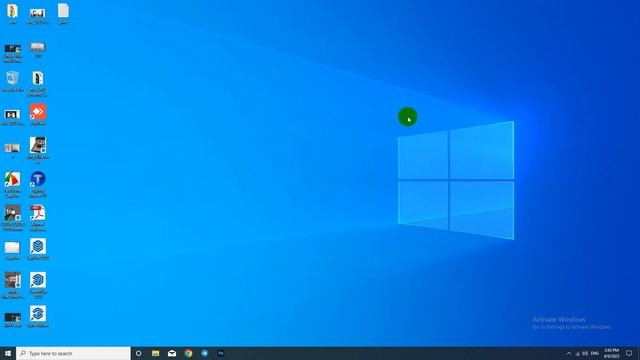Expand the hidden system tray icons chevron
The height and width of the screenshot is (360, 640).
coord(569,353)
